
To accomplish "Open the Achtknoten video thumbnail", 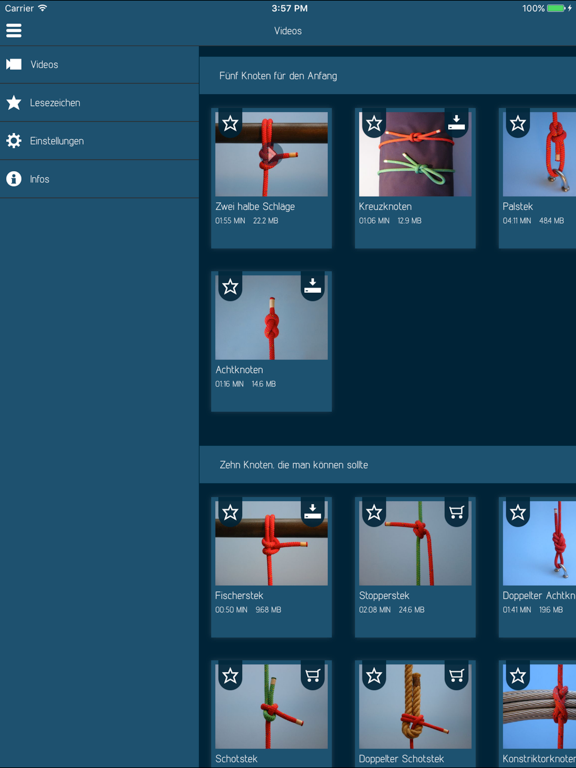I will point(271,317).
